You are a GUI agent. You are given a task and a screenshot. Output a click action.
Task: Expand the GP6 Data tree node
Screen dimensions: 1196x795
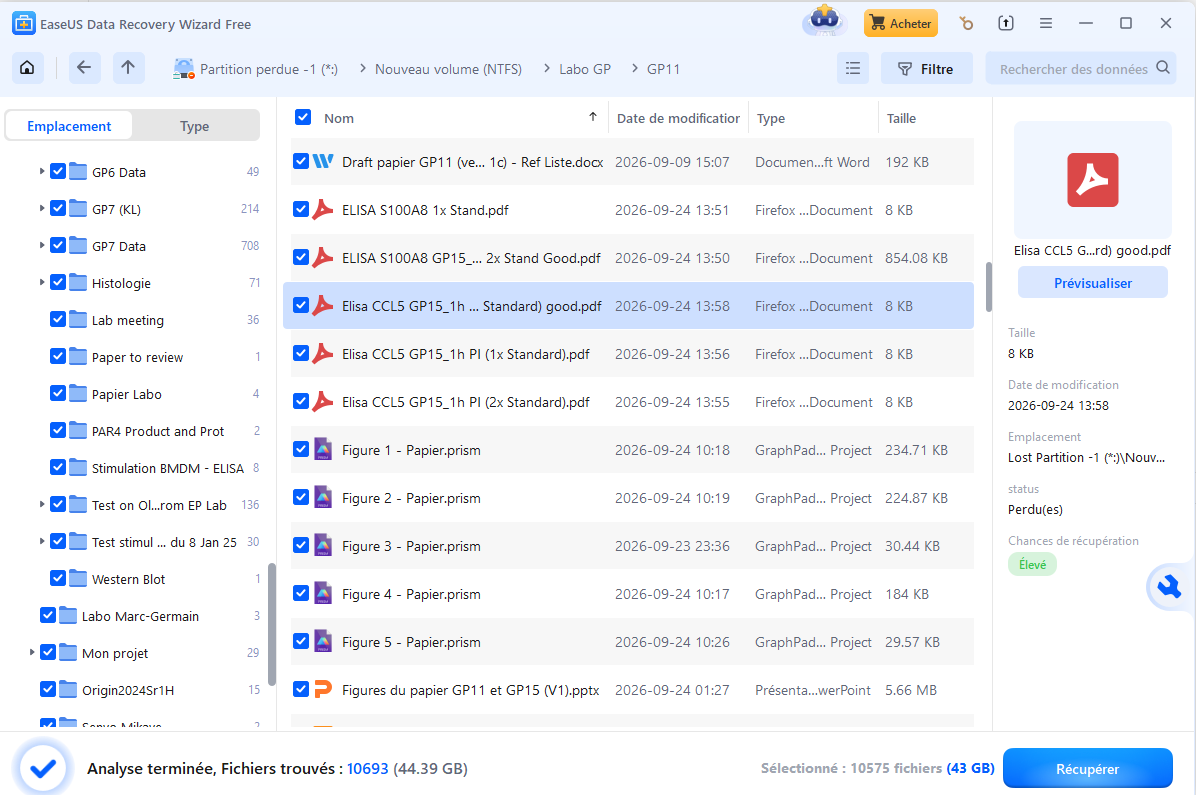pos(41,172)
